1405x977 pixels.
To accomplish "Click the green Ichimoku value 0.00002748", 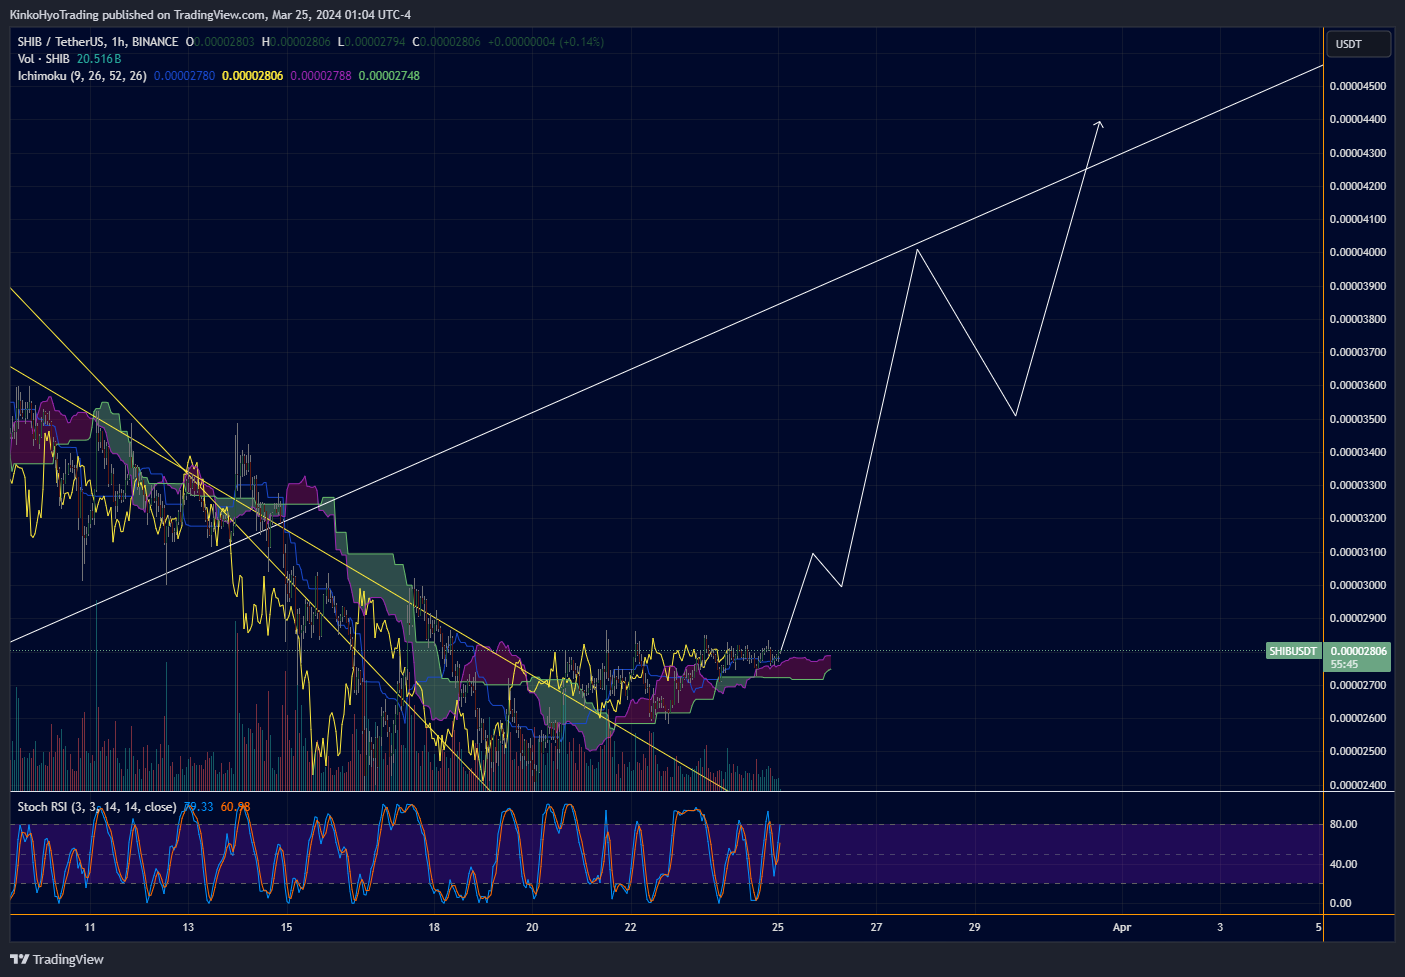I will [389, 76].
